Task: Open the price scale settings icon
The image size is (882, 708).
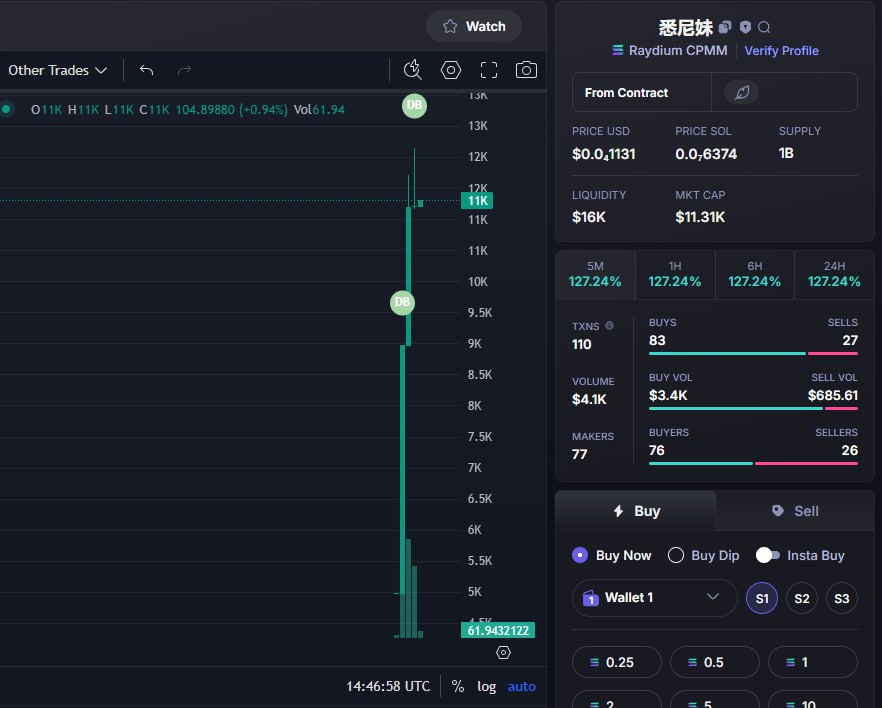Action: (x=503, y=652)
